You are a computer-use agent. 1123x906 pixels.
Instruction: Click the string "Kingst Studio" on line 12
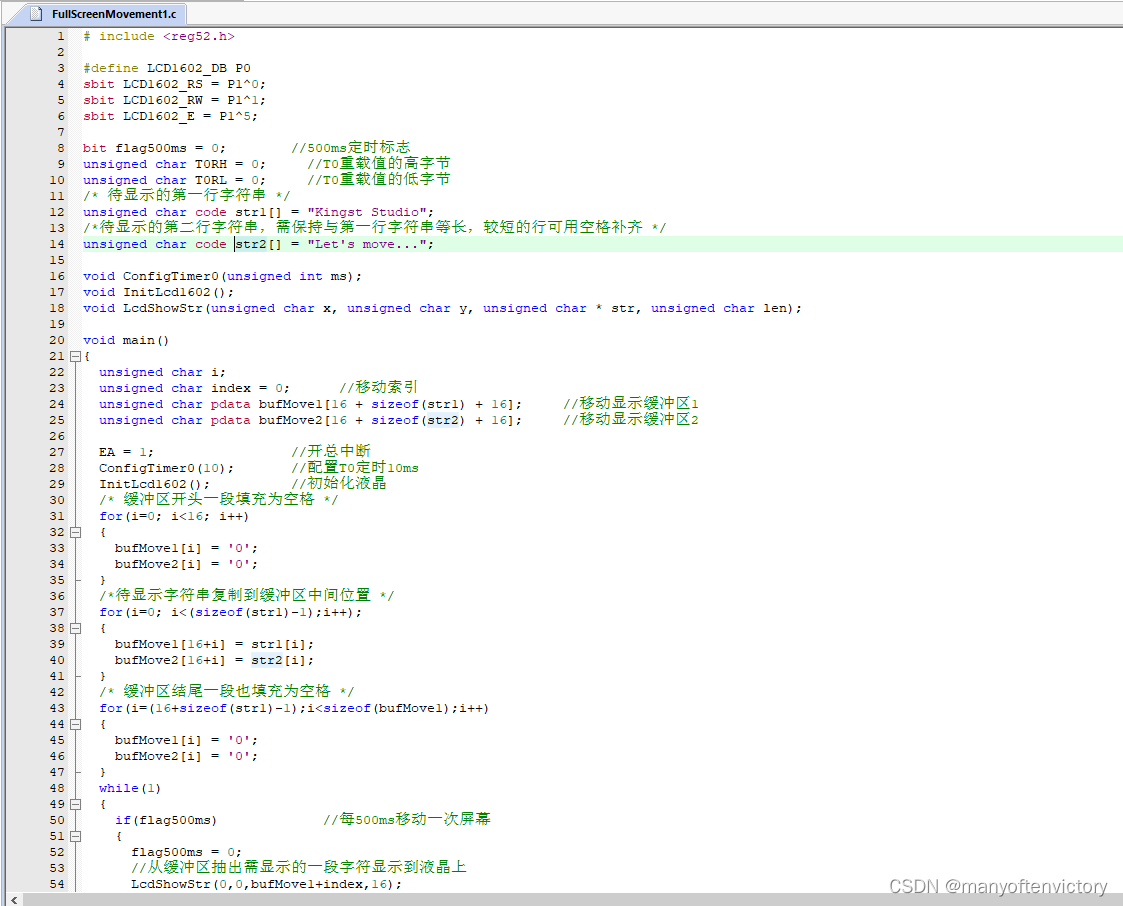(367, 212)
